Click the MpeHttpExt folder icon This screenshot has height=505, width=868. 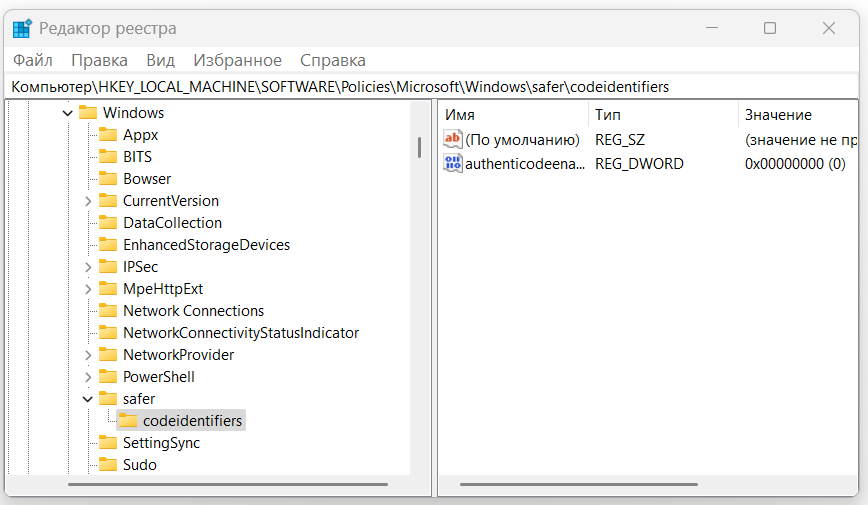tap(108, 288)
